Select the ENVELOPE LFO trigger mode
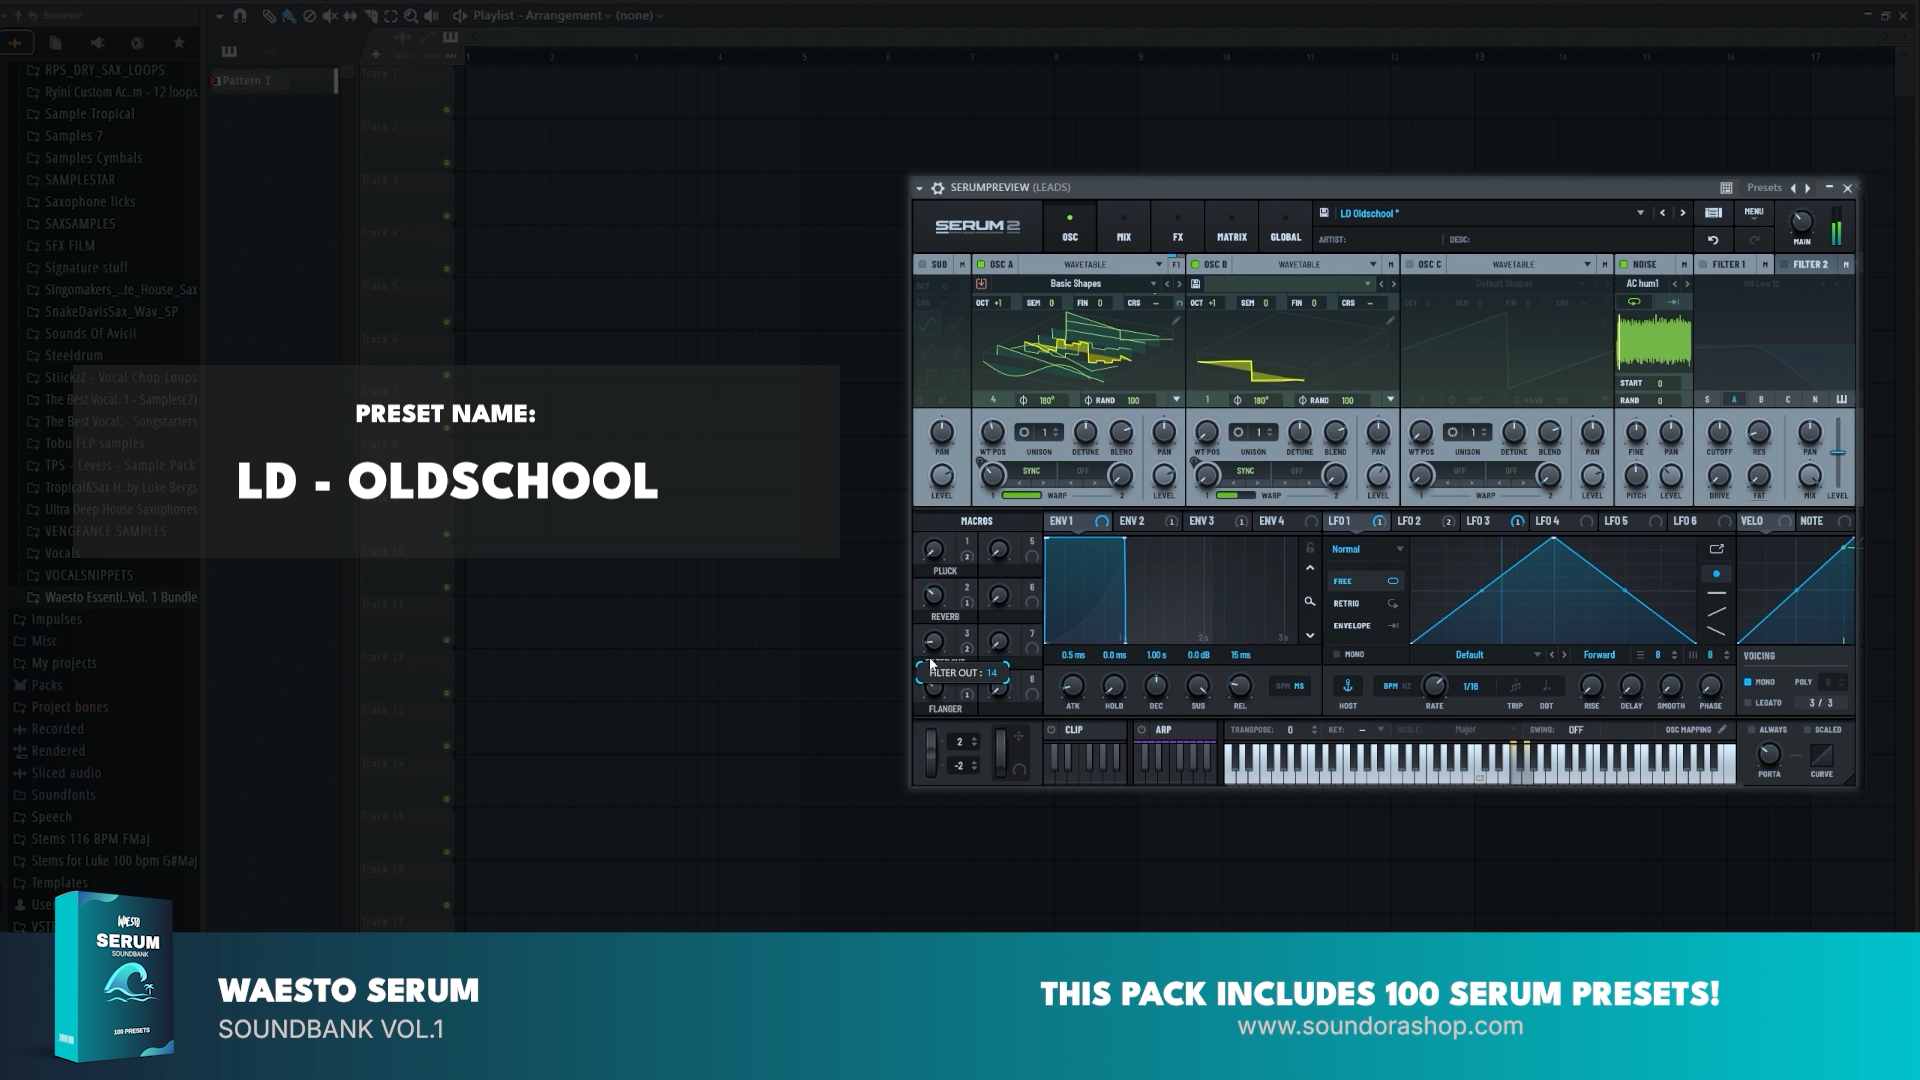The image size is (1920, 1080). point(1365,626)
